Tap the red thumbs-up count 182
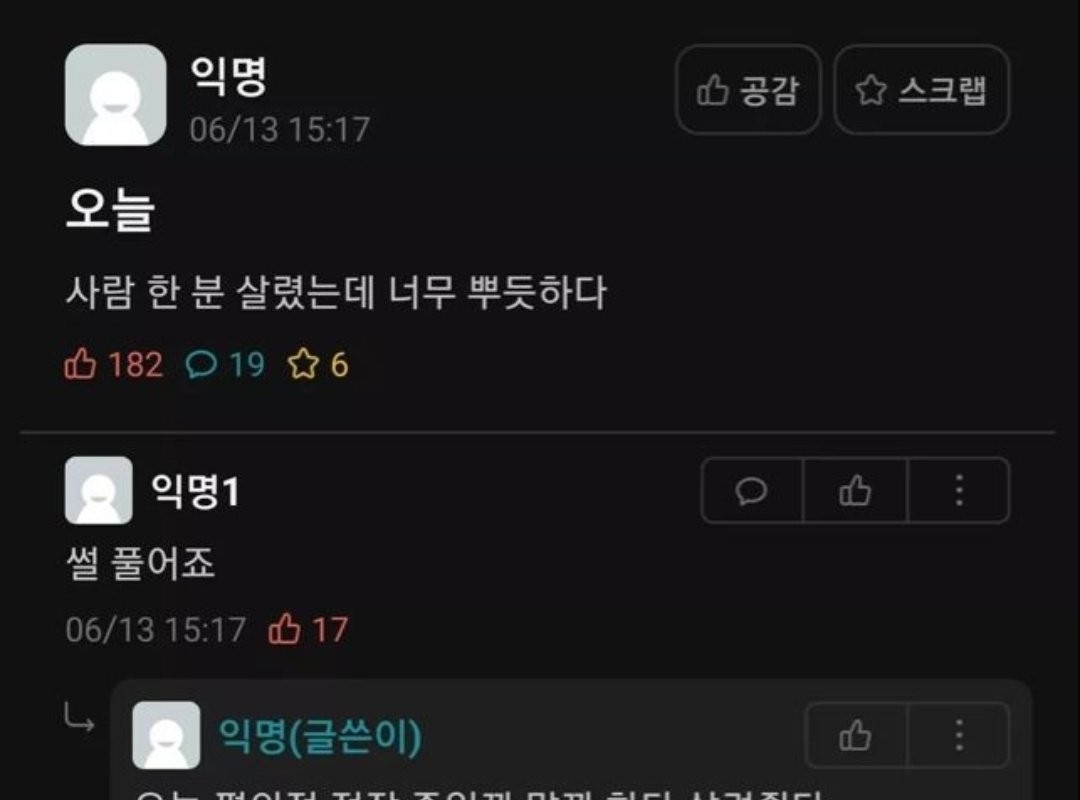Image resolution: width=1080 pixels, height=800 pixels. pyautogui.click(x=114, y=364)
